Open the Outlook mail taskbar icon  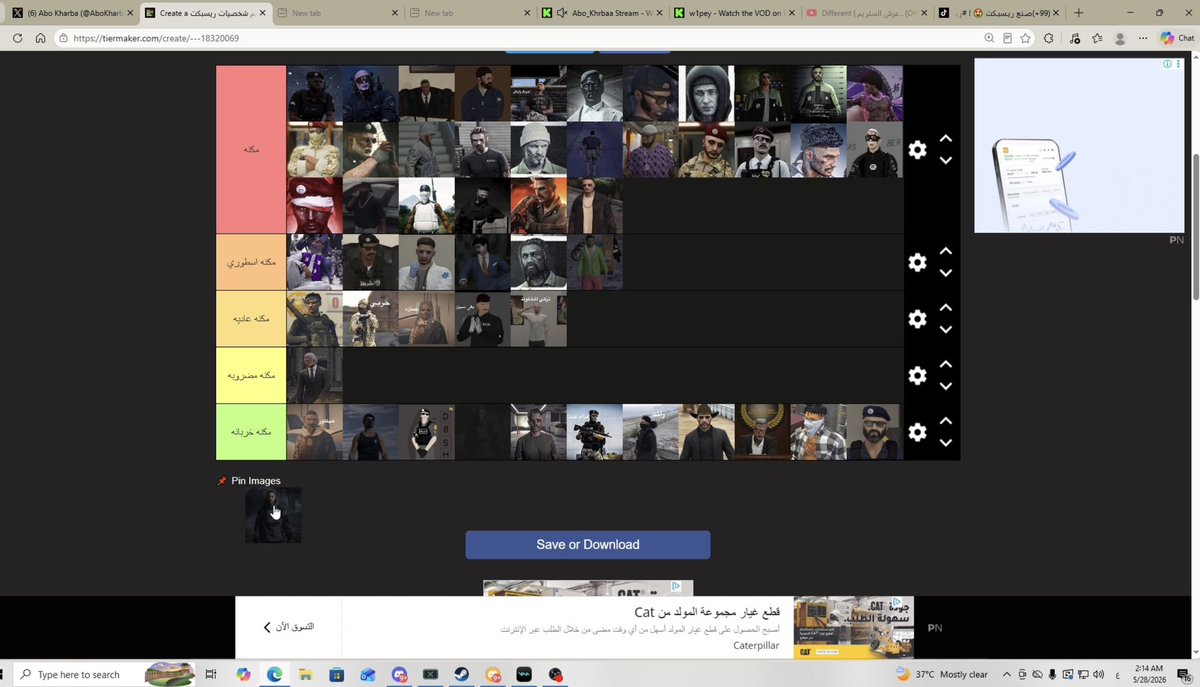(367, 675)
